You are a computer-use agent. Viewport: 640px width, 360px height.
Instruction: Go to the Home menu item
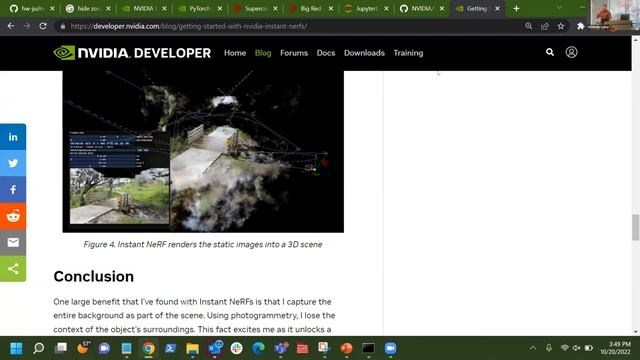point(235,53)
